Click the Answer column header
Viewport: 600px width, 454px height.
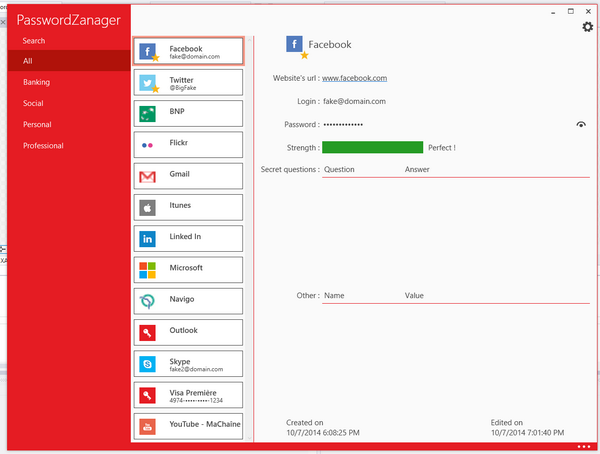coord(417,169)
